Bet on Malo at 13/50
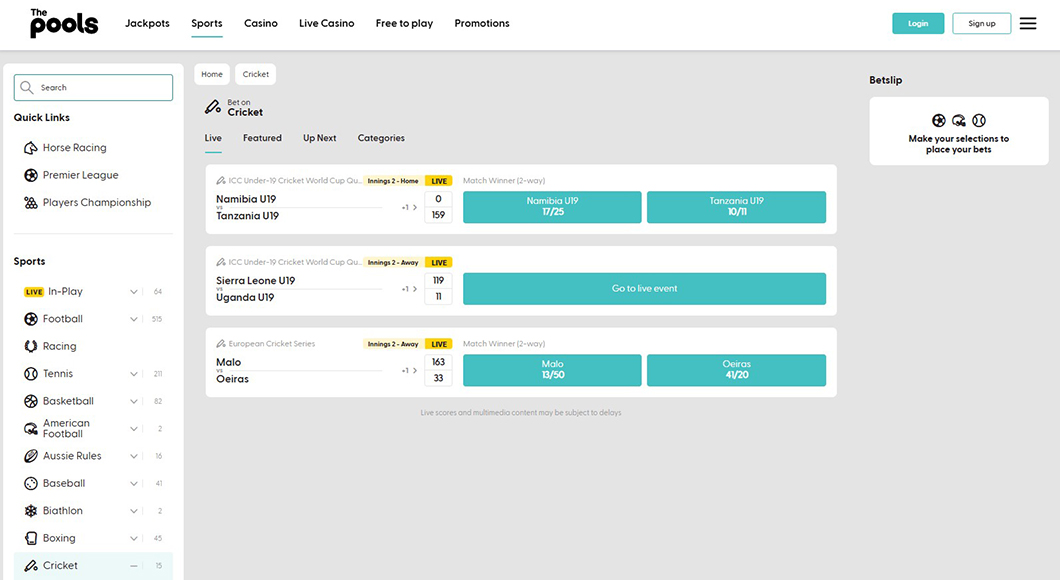Image resolution: width=1060 pixels, height=580 pixels. (552, 370)
